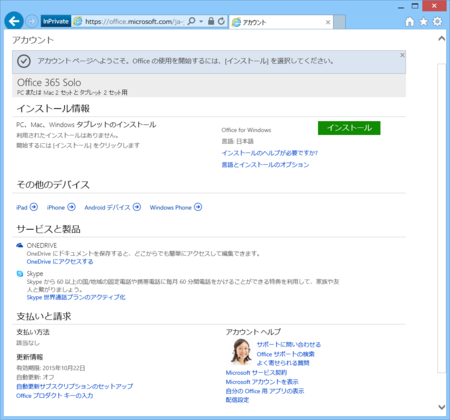
Task: Click the green インストール button
Action: coord(349,128)
